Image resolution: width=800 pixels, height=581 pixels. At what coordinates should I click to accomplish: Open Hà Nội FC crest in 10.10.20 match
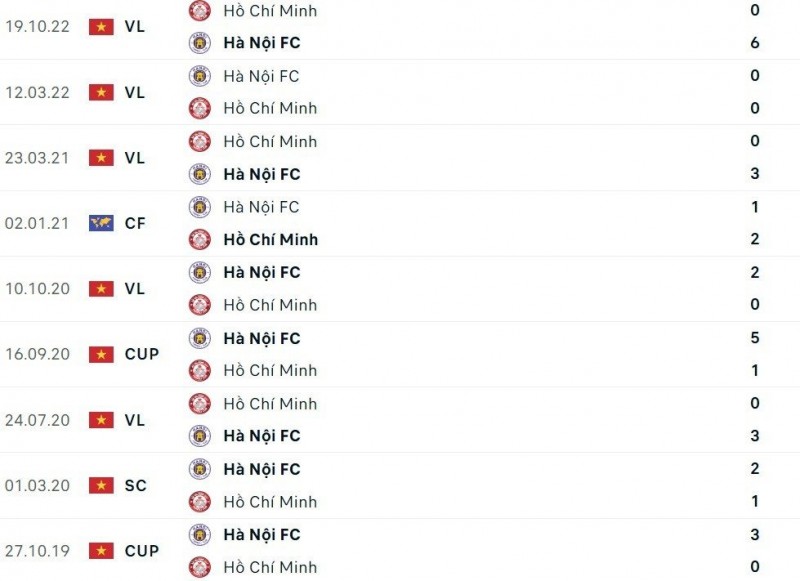pyautogui.click(x=200, y=272)
